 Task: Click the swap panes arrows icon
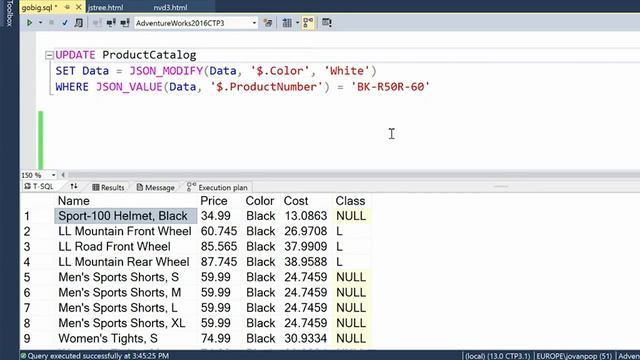(x=74, y=187)
